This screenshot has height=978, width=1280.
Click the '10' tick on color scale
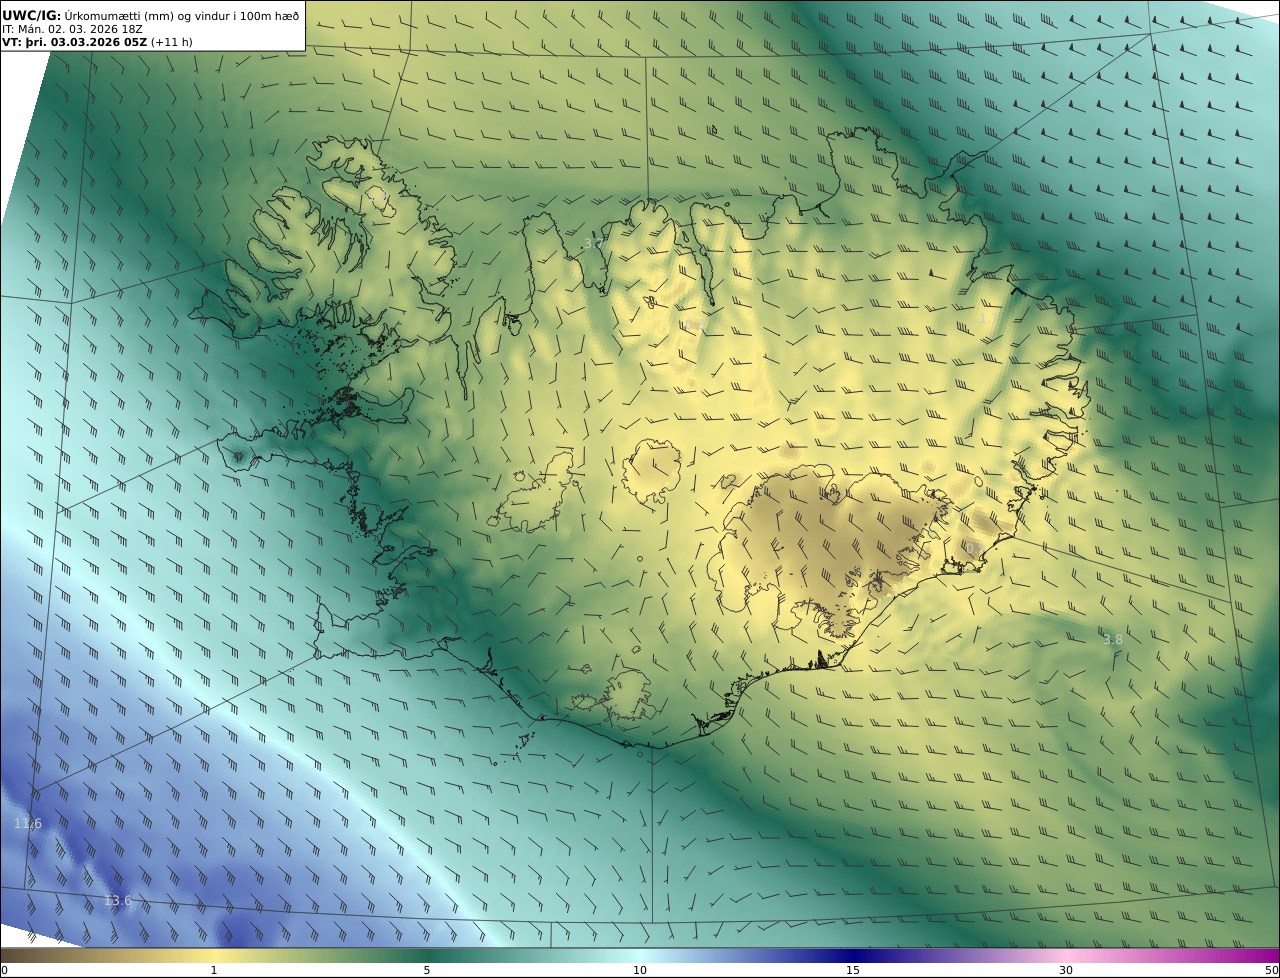tap(640, 970)
